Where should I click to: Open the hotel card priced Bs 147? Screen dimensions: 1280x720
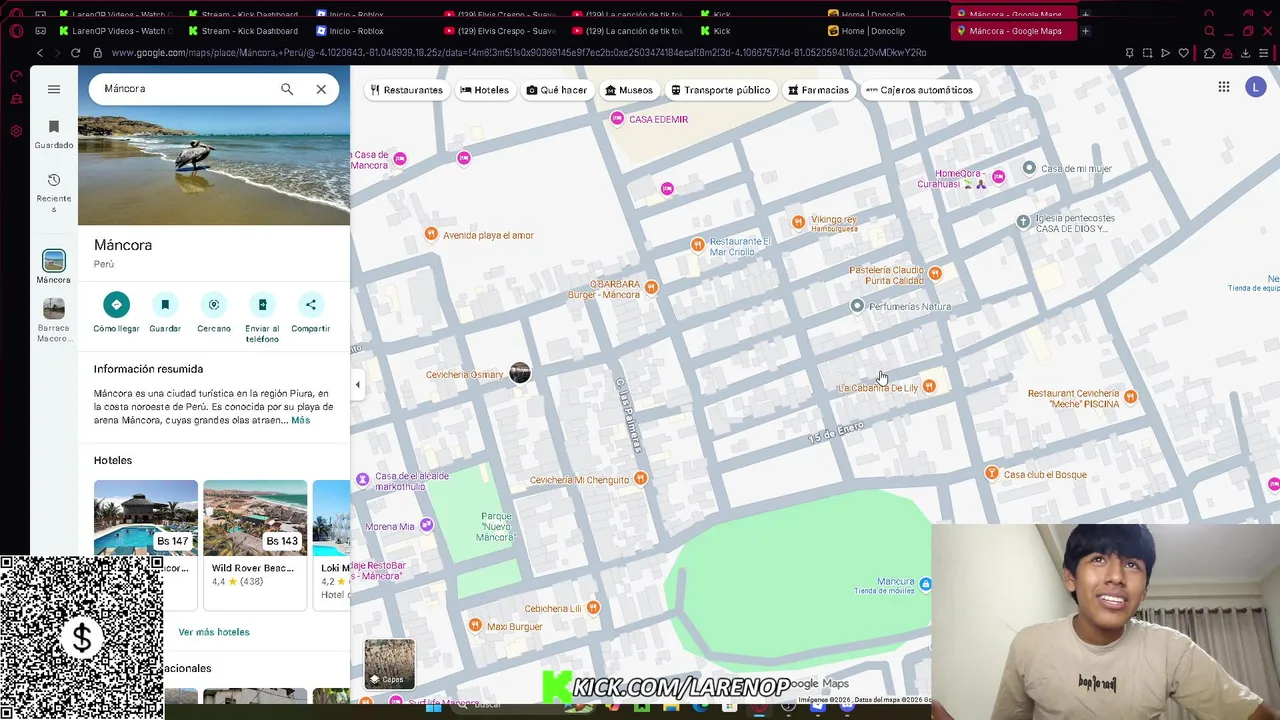pos(146,543)
